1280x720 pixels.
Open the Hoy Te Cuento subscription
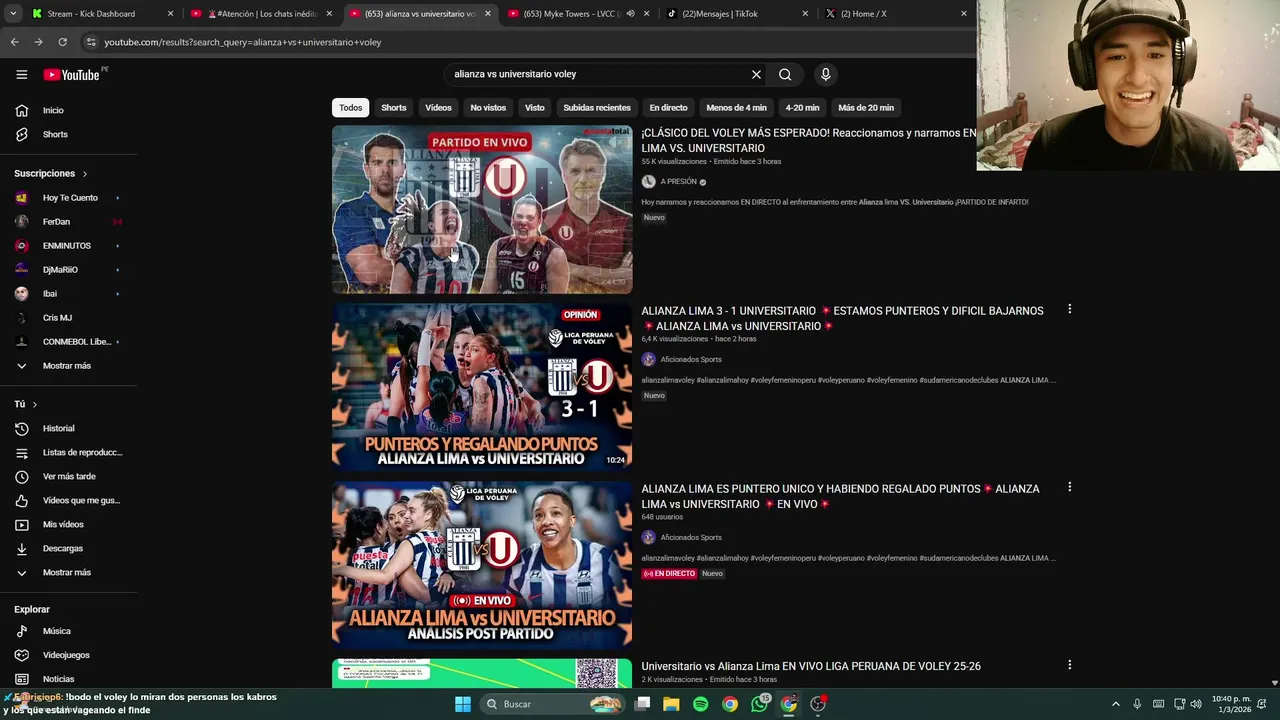68,198
